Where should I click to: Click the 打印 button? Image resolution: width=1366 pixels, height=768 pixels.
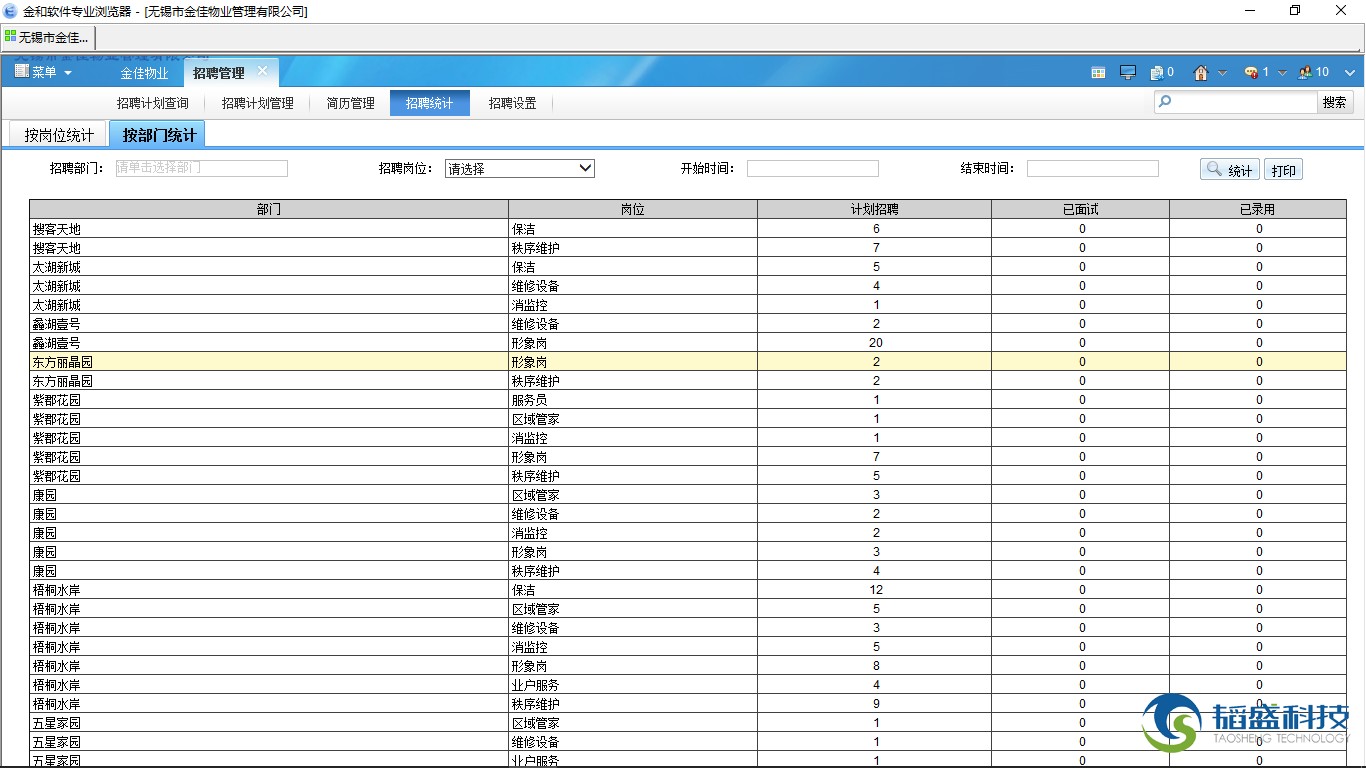click(x=1283, y=170)
